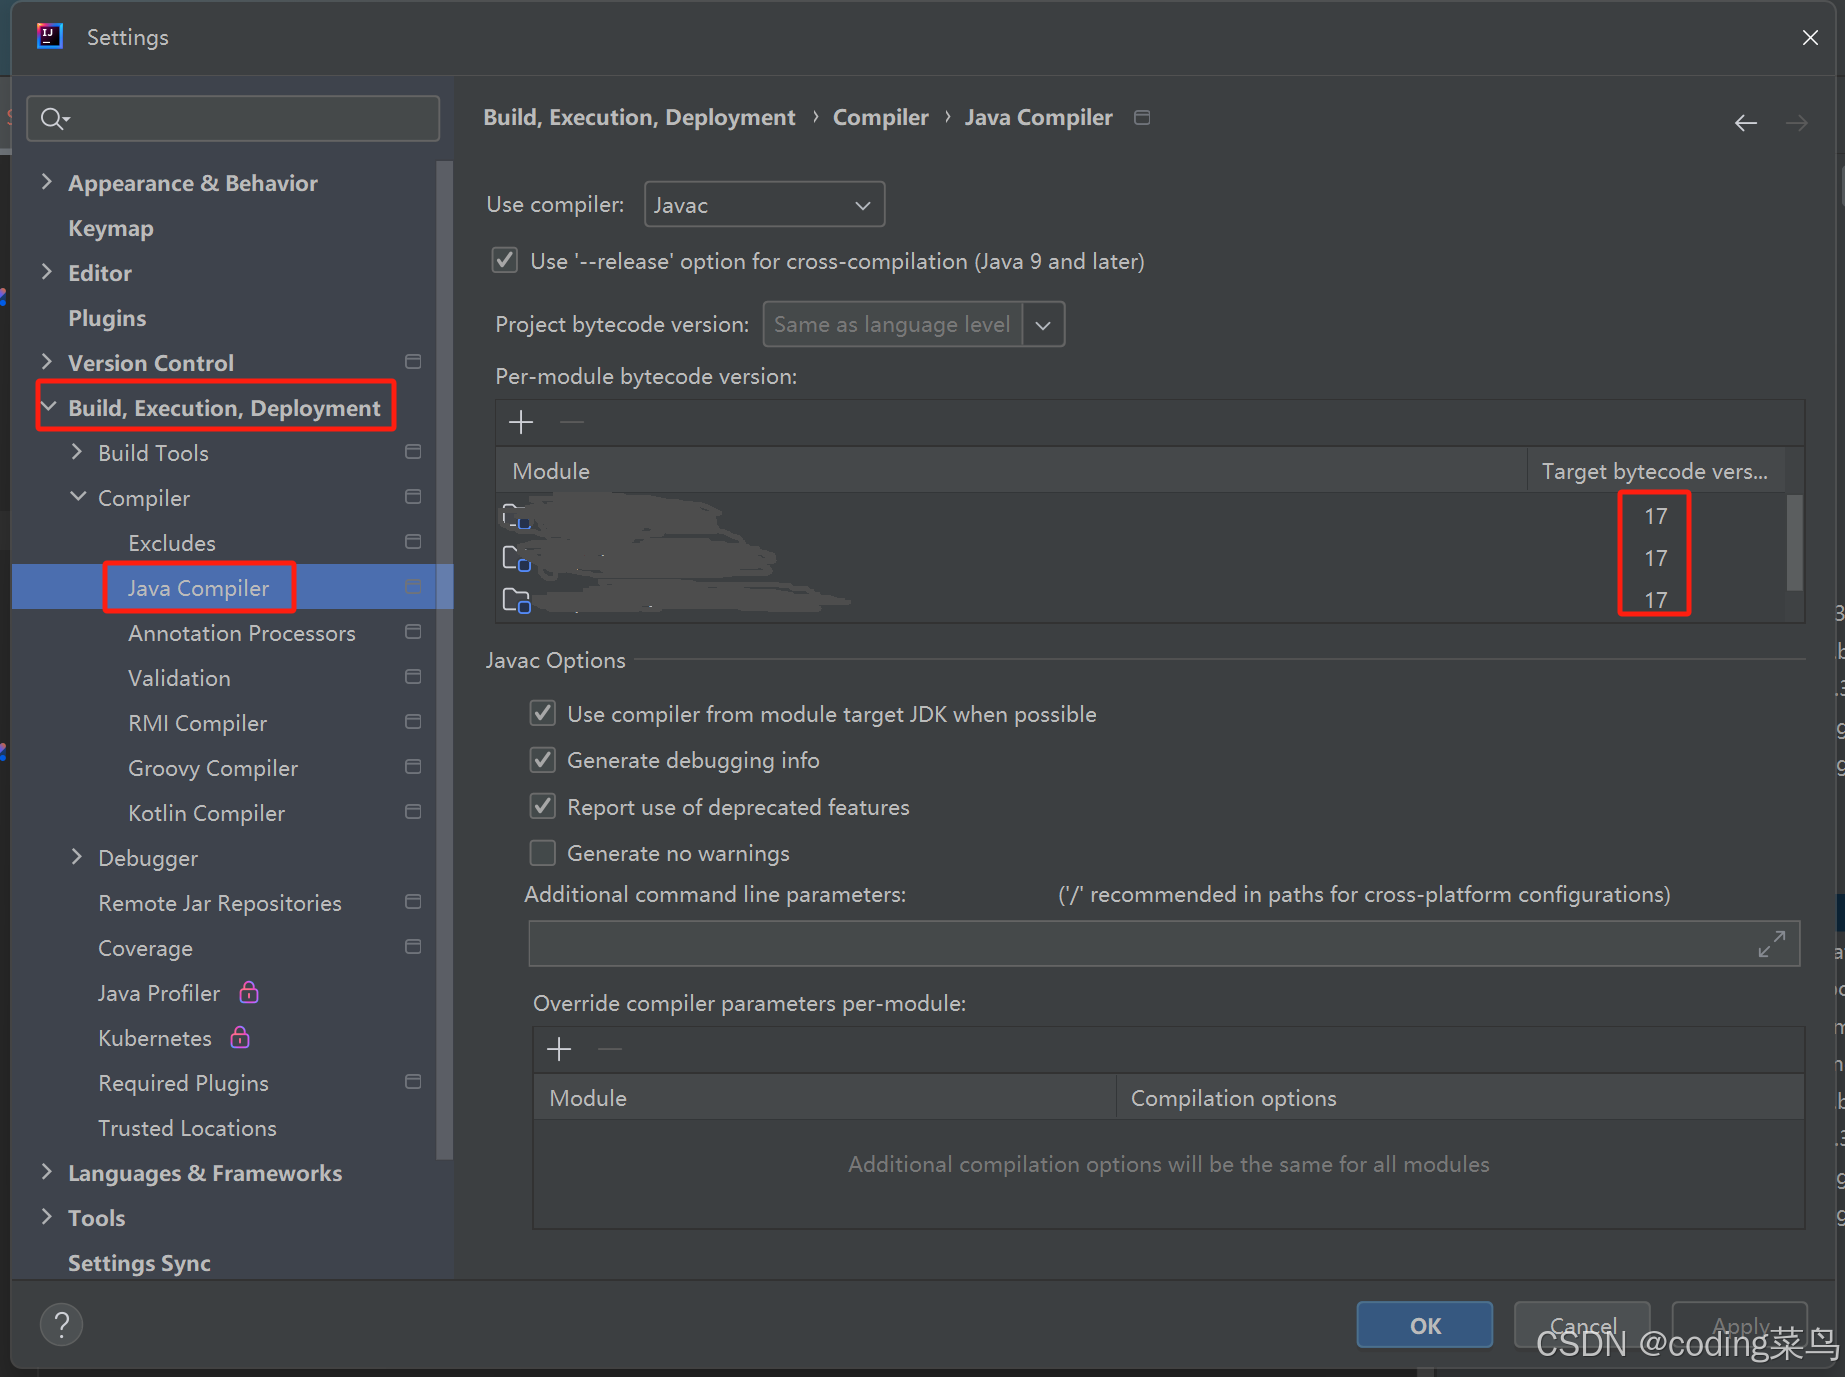1845x1377 pixels.
Task: Remove selected per-module bytecode version entry
Action: pos(572,422)
